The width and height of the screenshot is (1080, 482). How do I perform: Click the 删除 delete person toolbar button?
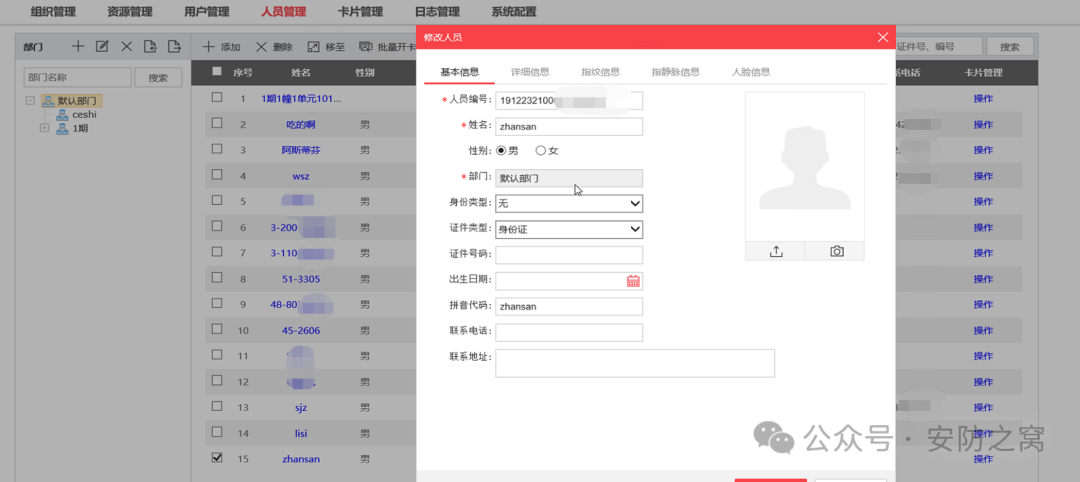pyautogui.click(x=274, y=47)
